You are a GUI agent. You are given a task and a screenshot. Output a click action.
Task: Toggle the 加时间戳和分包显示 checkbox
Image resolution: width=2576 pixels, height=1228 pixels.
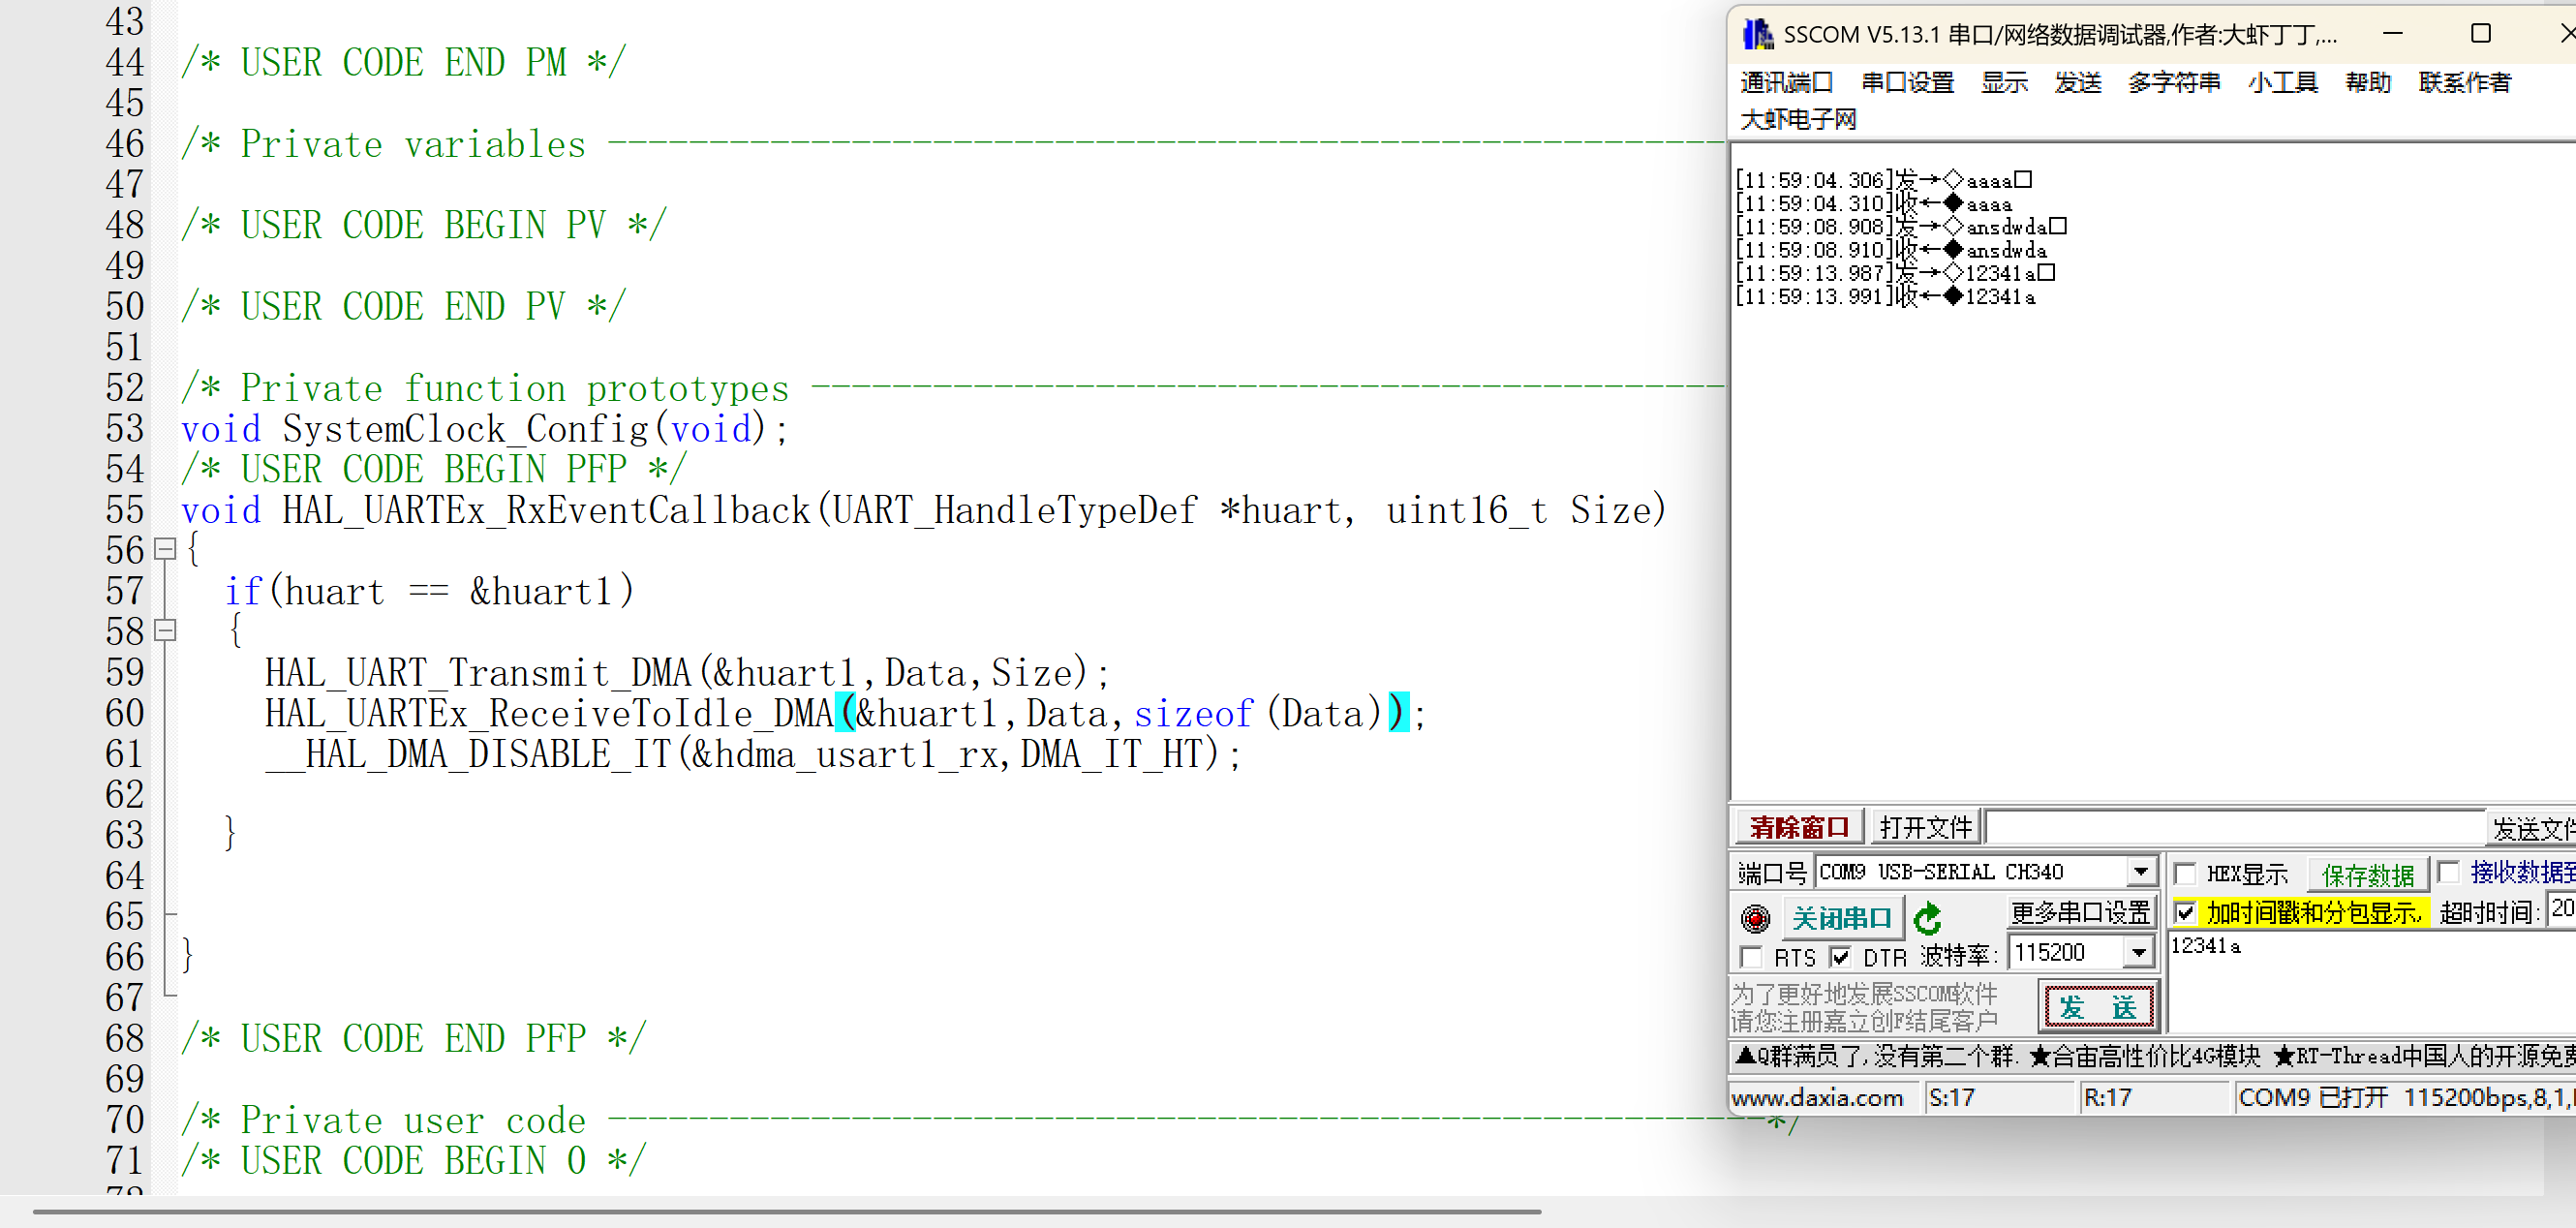tap(2186, 912)
